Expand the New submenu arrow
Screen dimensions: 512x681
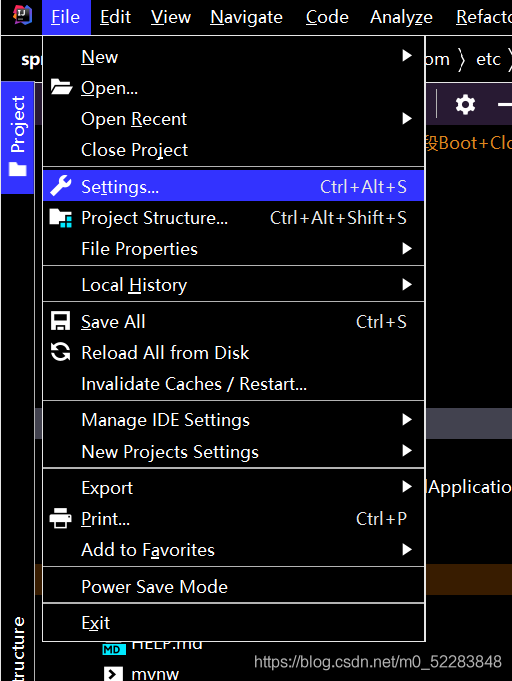[x=407, y=56]
